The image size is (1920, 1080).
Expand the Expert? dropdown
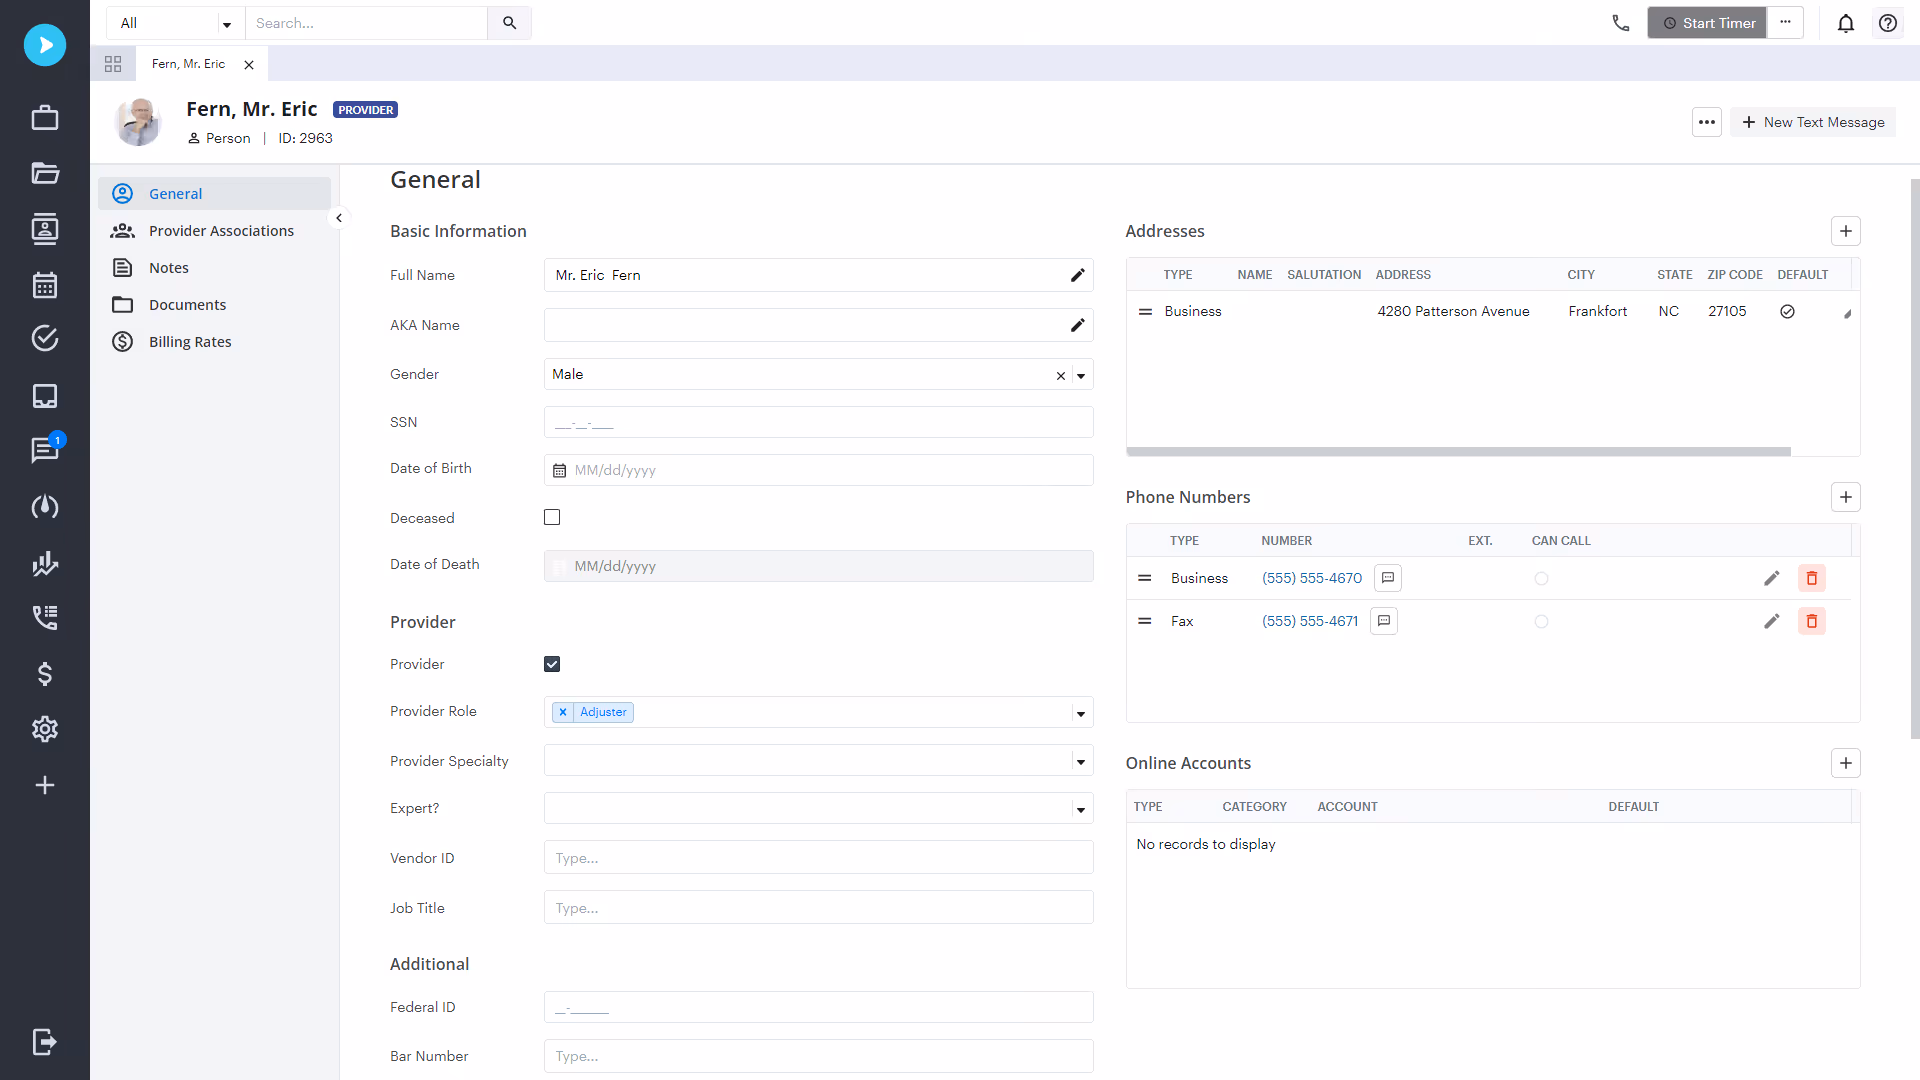(x=1081, y=809)
